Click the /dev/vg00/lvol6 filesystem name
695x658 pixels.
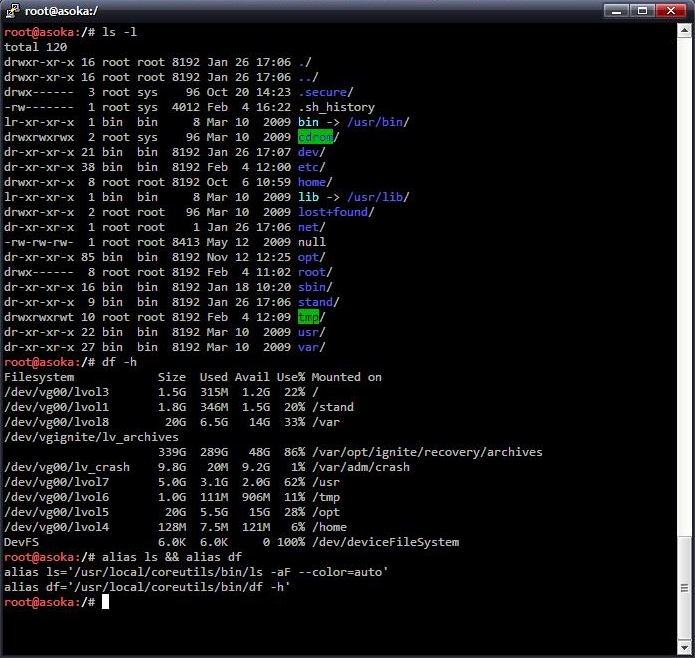56,498
